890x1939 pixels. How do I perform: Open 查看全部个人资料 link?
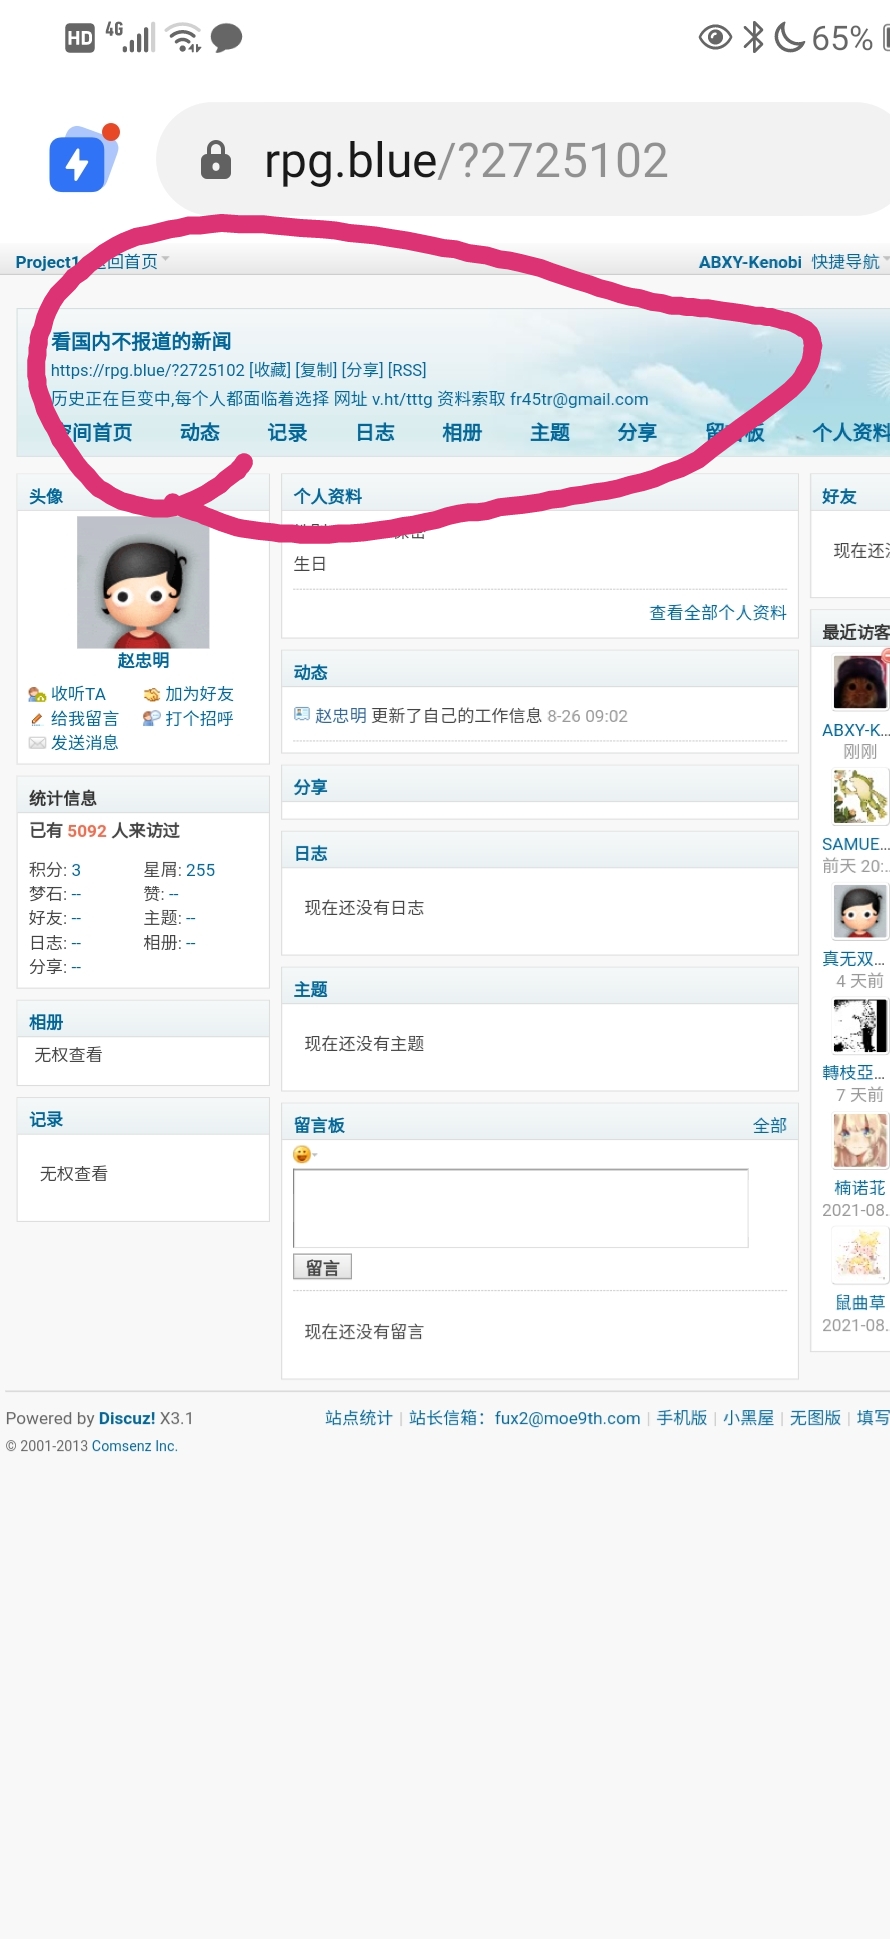pos(718,613)
